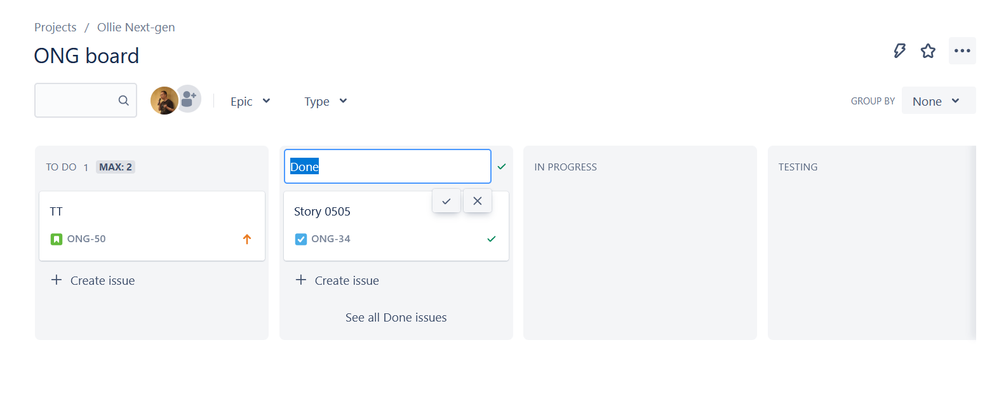Expand the Group By None dropdown
This screenshot has width=999, height=419.
pyautogui.click(x=937, y=101)
